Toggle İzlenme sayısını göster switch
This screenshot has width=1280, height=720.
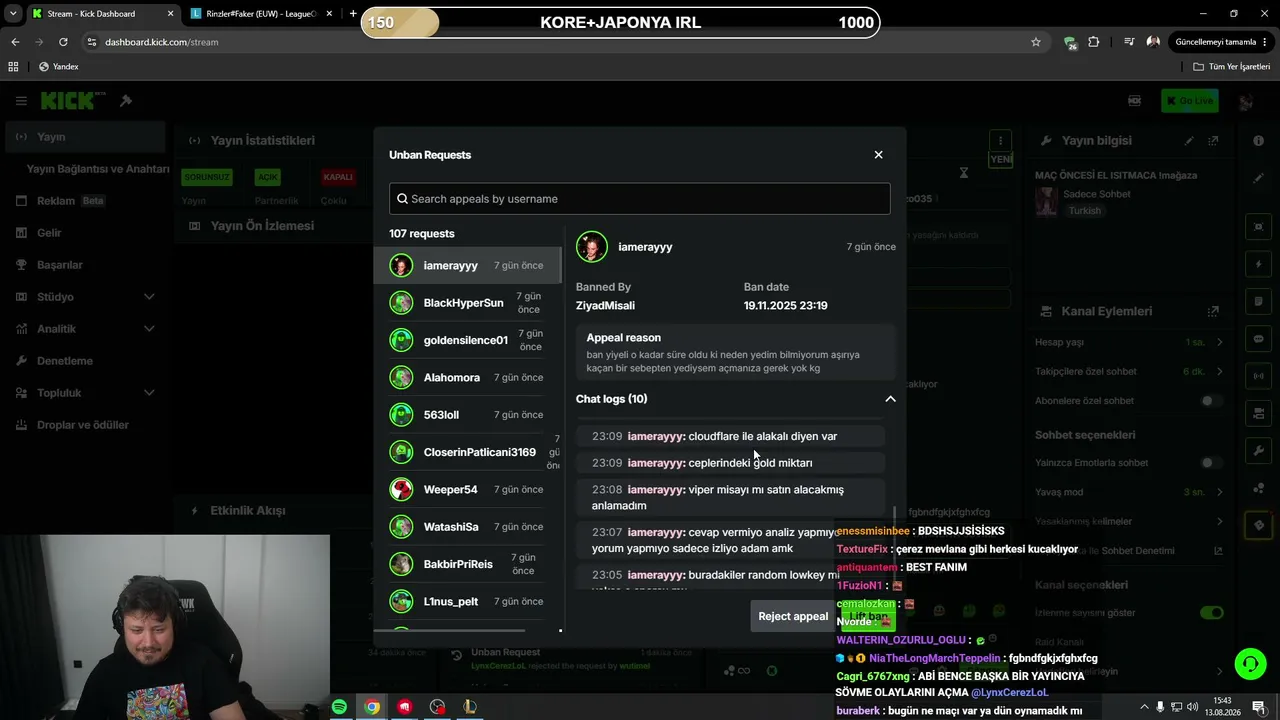tap(1211, 612)
